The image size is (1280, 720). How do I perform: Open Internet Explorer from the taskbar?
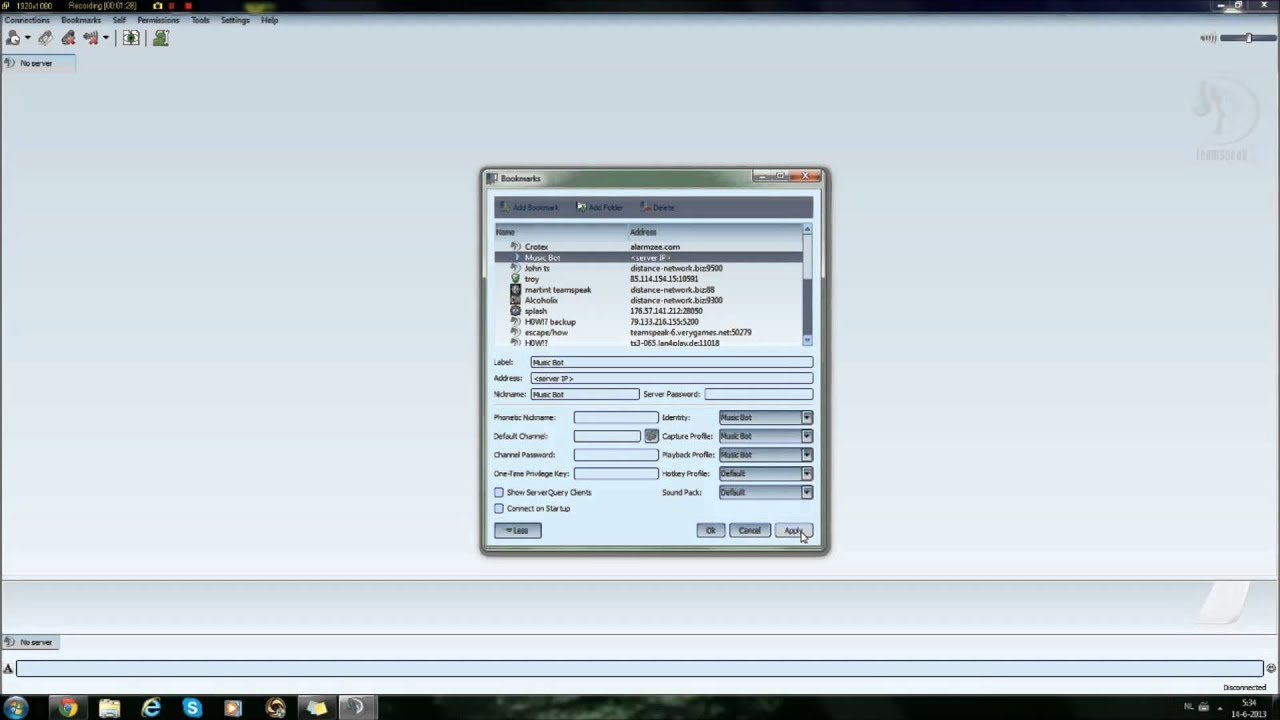click(151, 708)
